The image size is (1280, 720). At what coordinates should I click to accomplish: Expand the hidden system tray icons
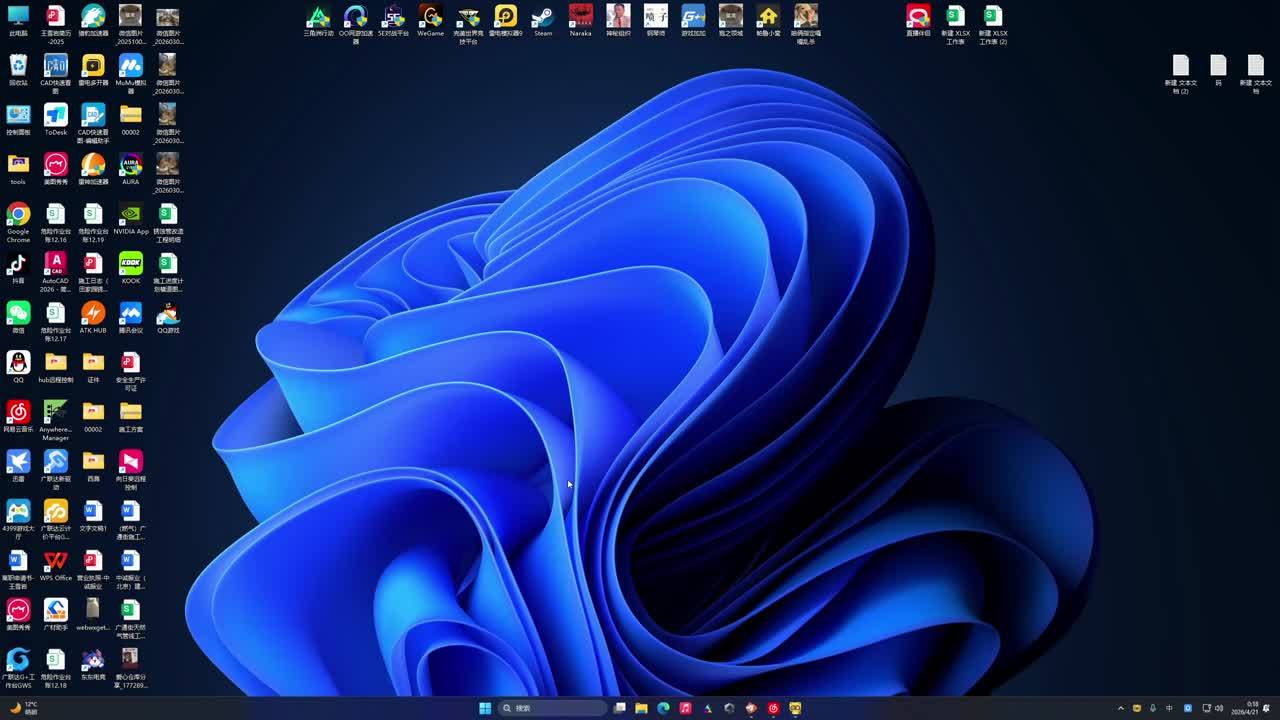(1120, 708)
